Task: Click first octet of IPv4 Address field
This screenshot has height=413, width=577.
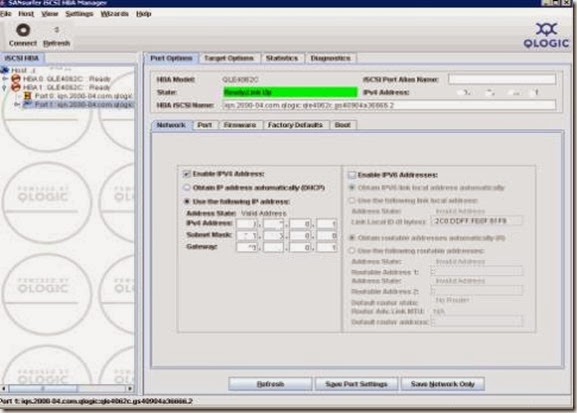Action: point(247,223)
